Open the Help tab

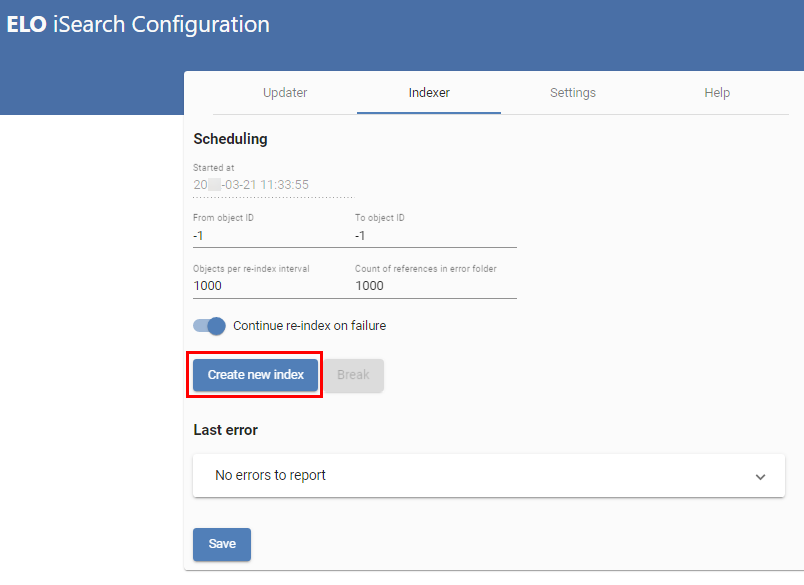point(717,93)
